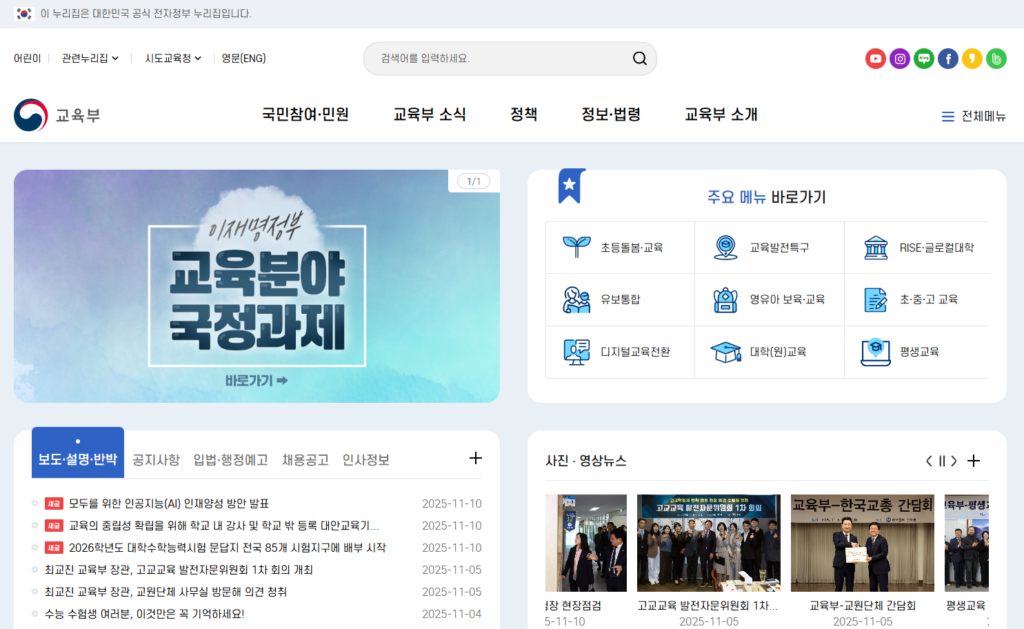
Task: Open the 교육발전특구 shortcut icon
Action: click(725, 247)
